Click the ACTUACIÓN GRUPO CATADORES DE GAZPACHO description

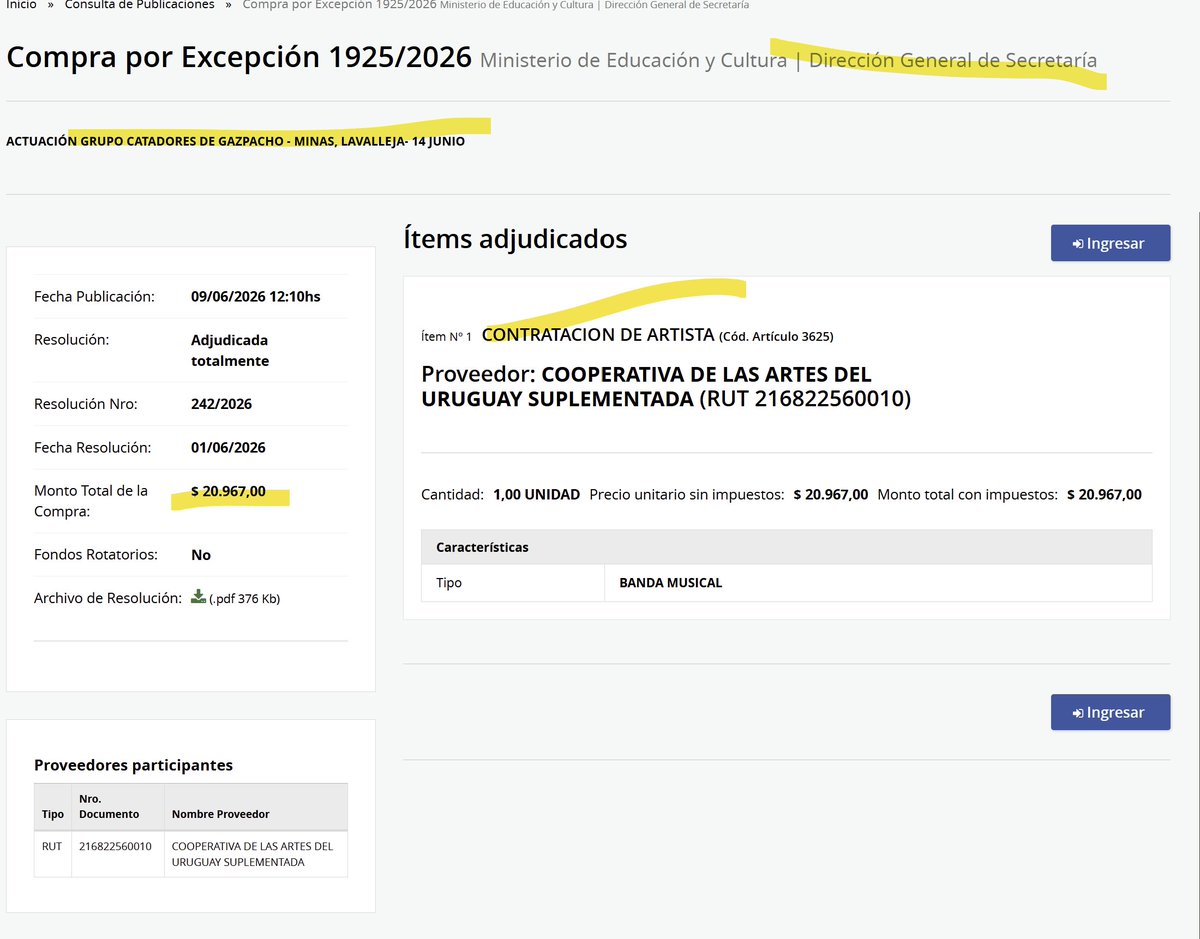tap(235, 141)
